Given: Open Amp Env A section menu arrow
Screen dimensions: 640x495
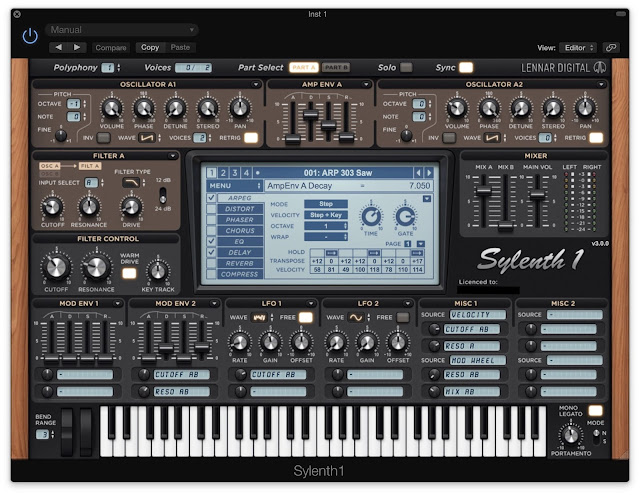Looking at the screenshot, I should (366, 84).
